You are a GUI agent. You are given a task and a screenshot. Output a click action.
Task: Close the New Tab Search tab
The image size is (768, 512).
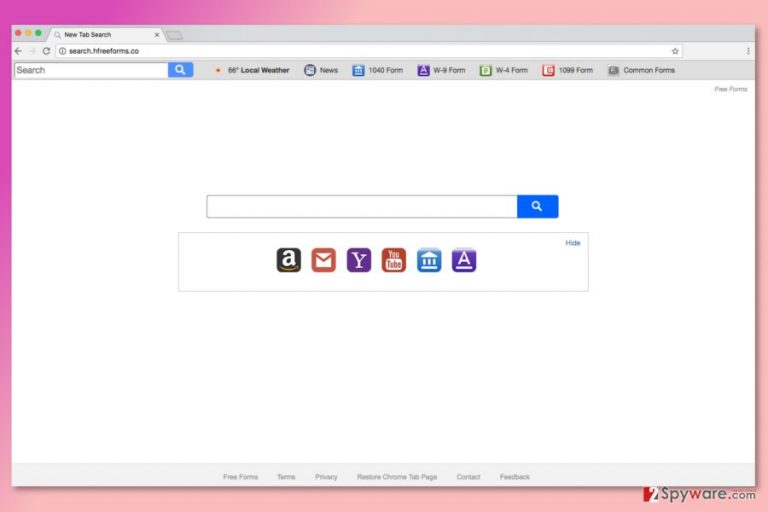pos(157,35)
